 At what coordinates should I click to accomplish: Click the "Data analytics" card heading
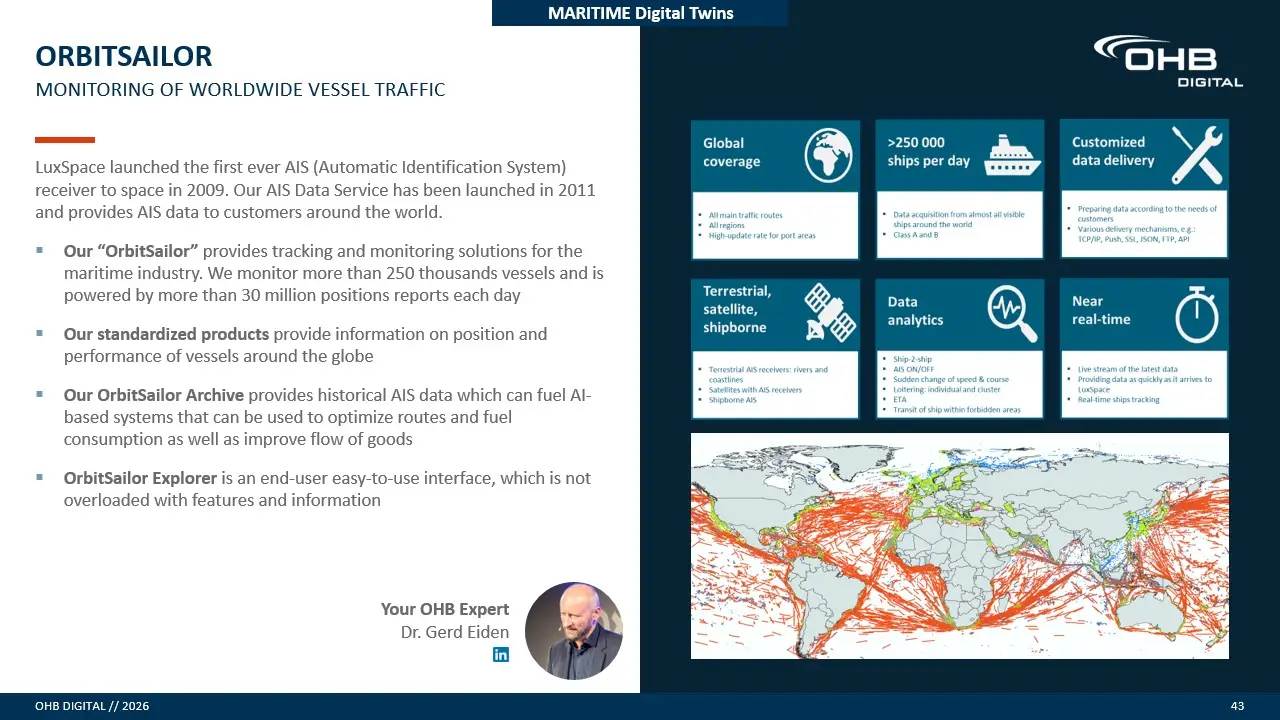[x=915, y=310]
